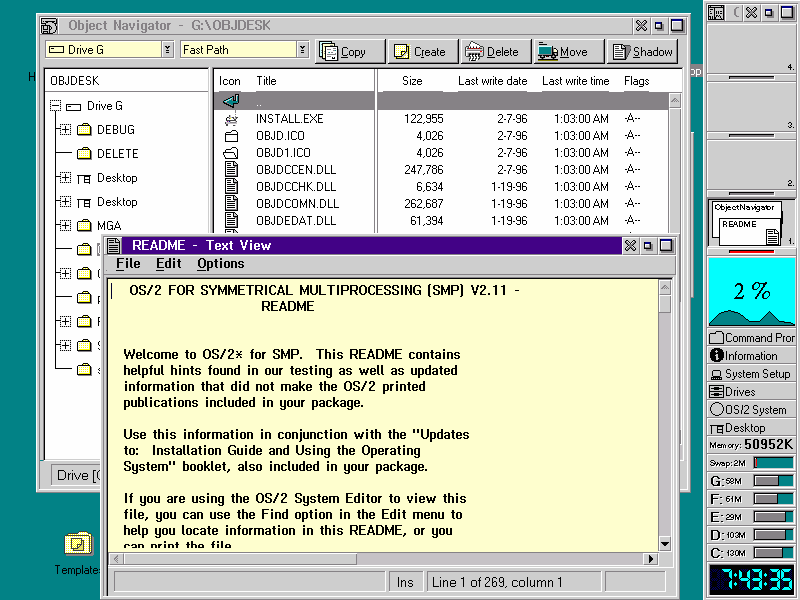Select the INSTALL.EXE file icon

tap(231, 119)
